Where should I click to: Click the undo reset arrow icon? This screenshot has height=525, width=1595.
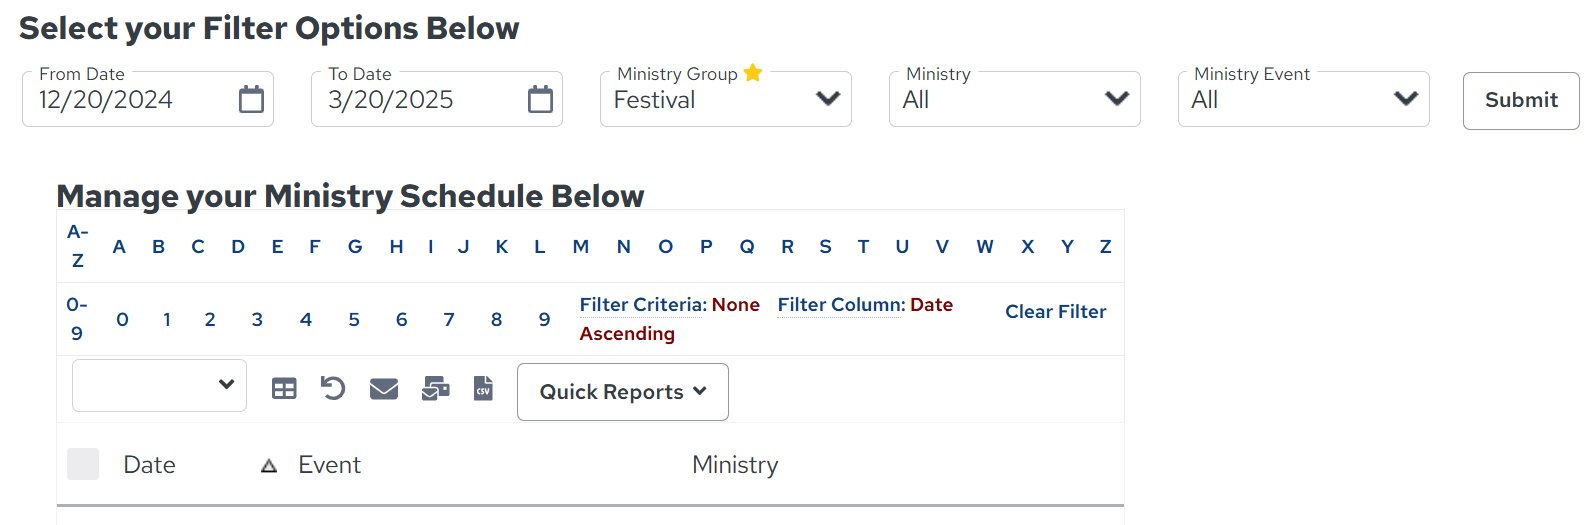(333, 388)
